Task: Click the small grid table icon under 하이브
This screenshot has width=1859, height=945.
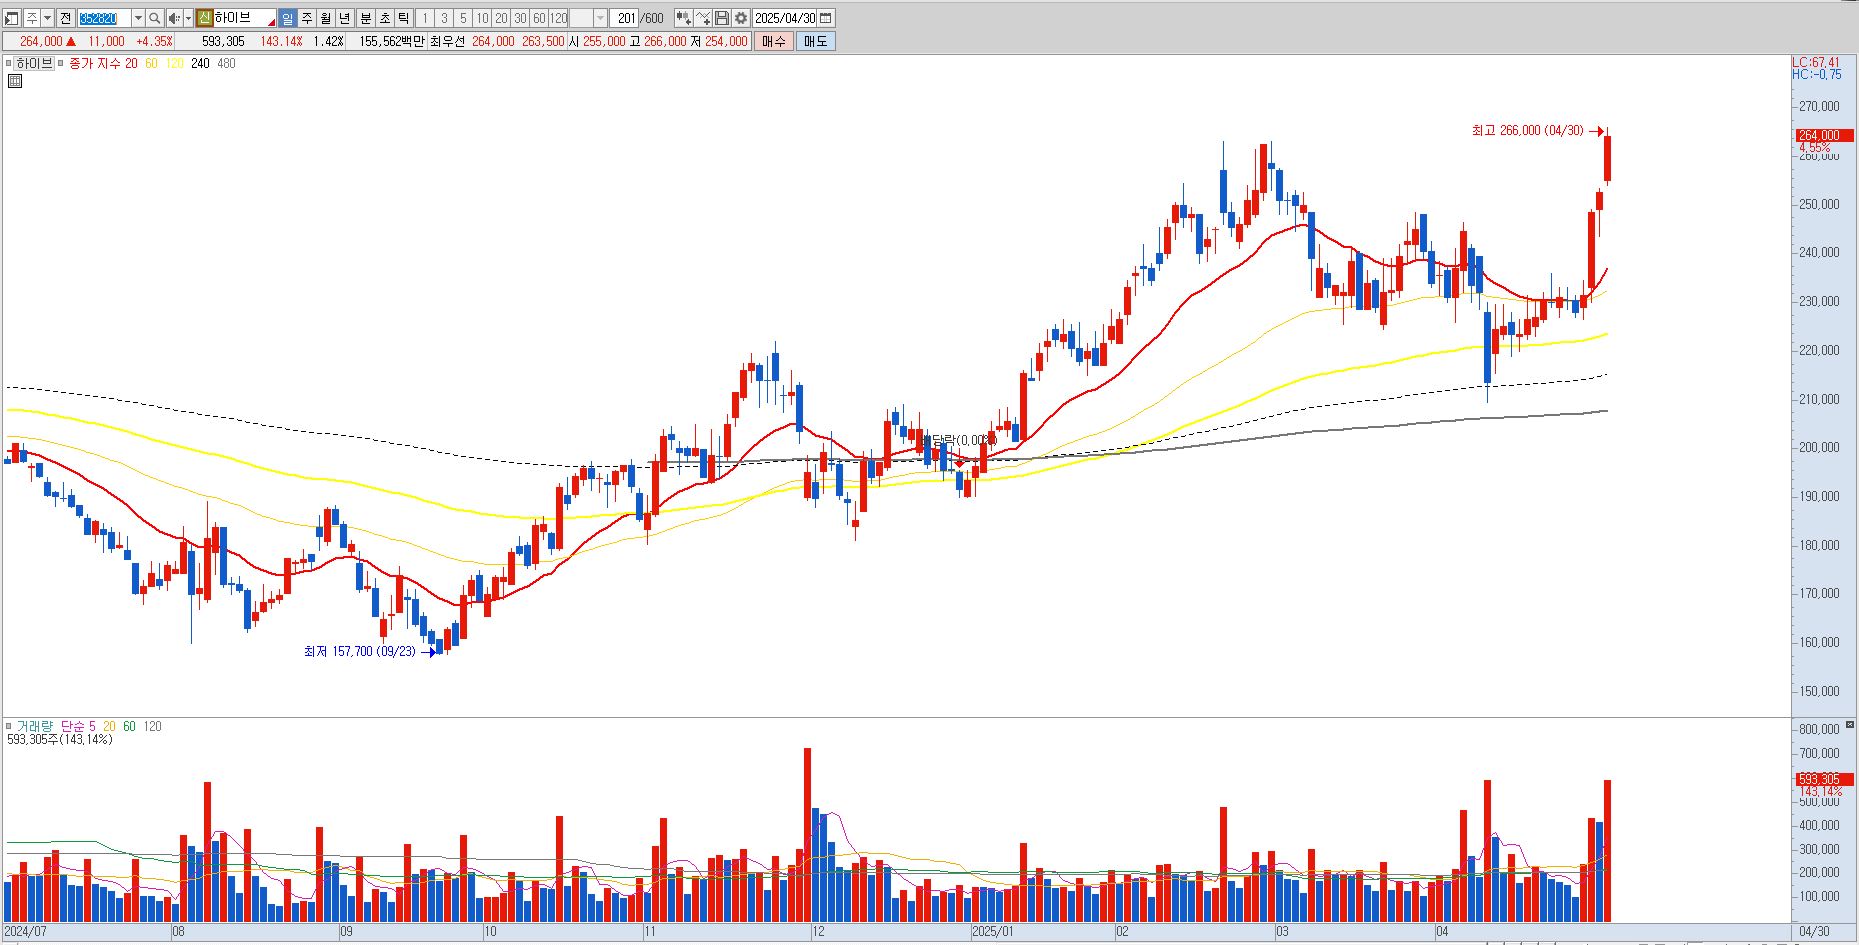Action: [14, 81]
